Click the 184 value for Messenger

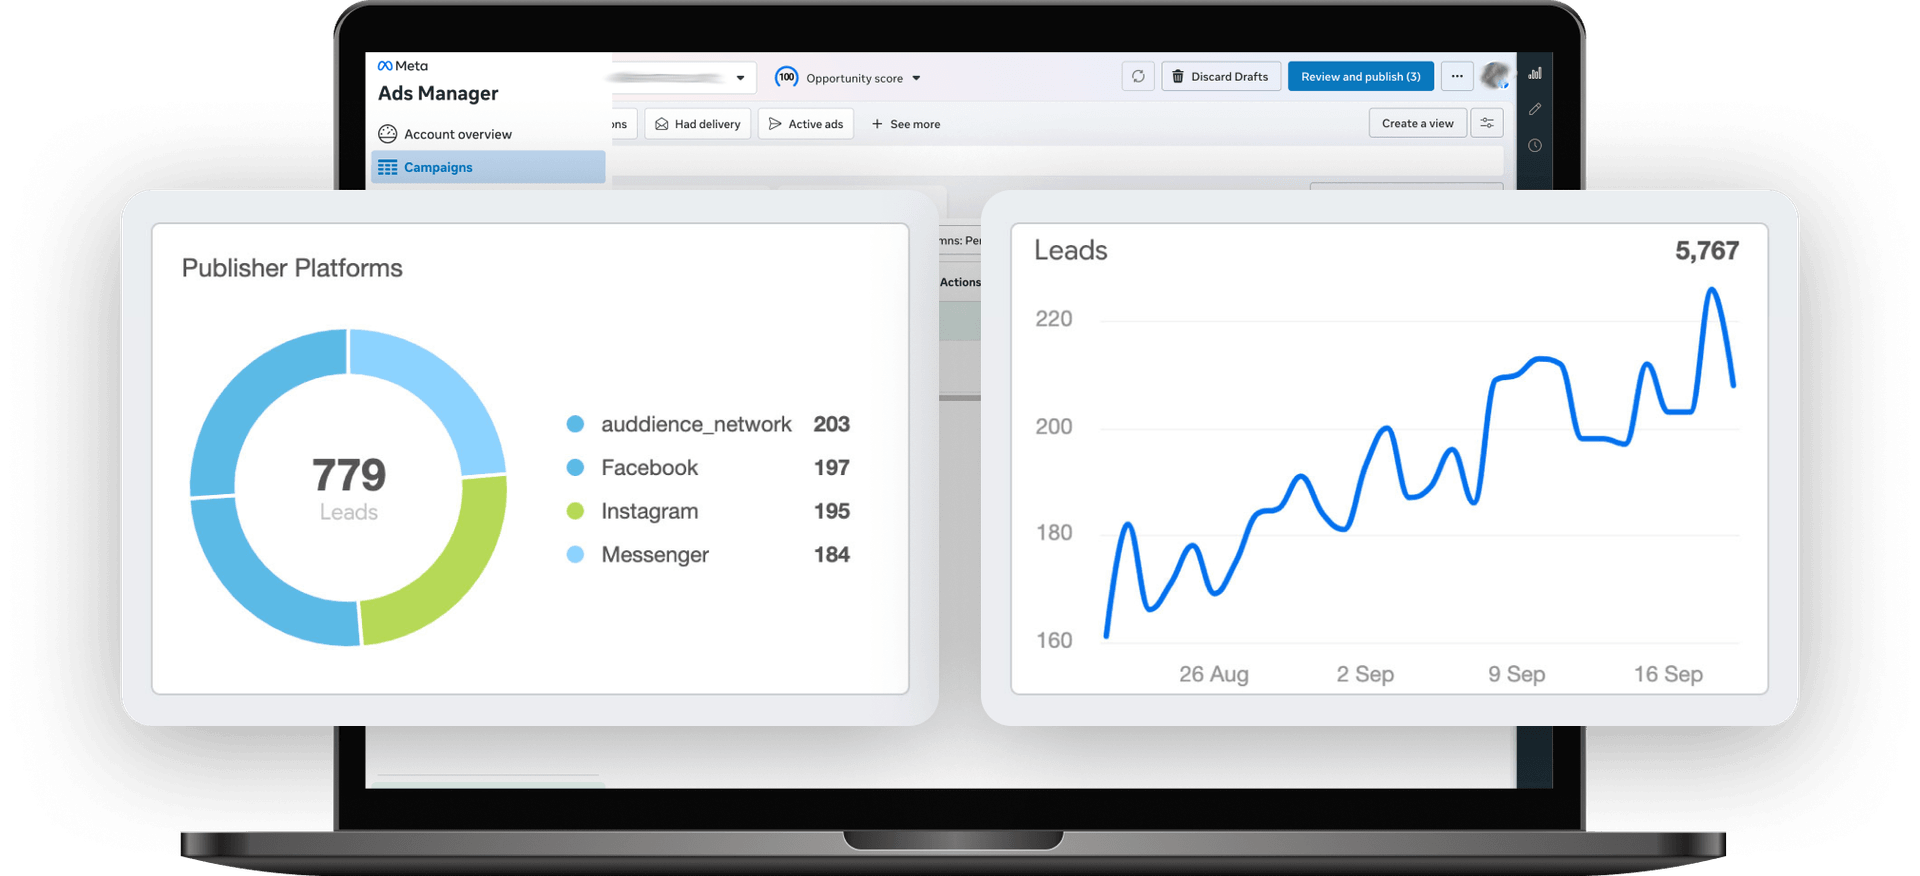coord(832,555)
